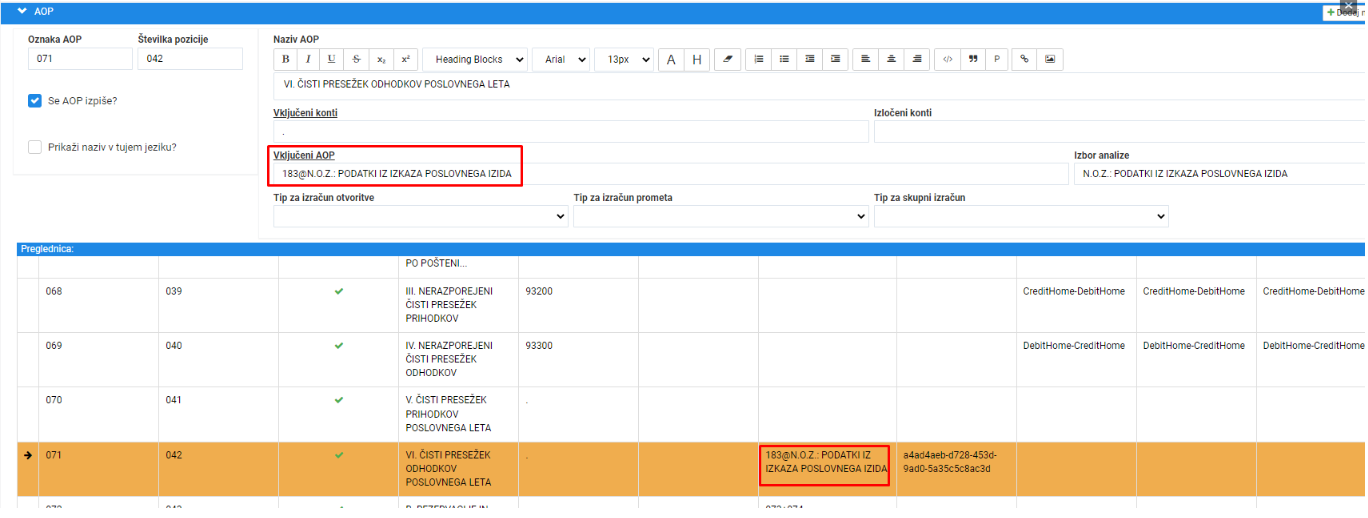
Task: Toggle underline formatting in editor toolbar
Action: 331,59
